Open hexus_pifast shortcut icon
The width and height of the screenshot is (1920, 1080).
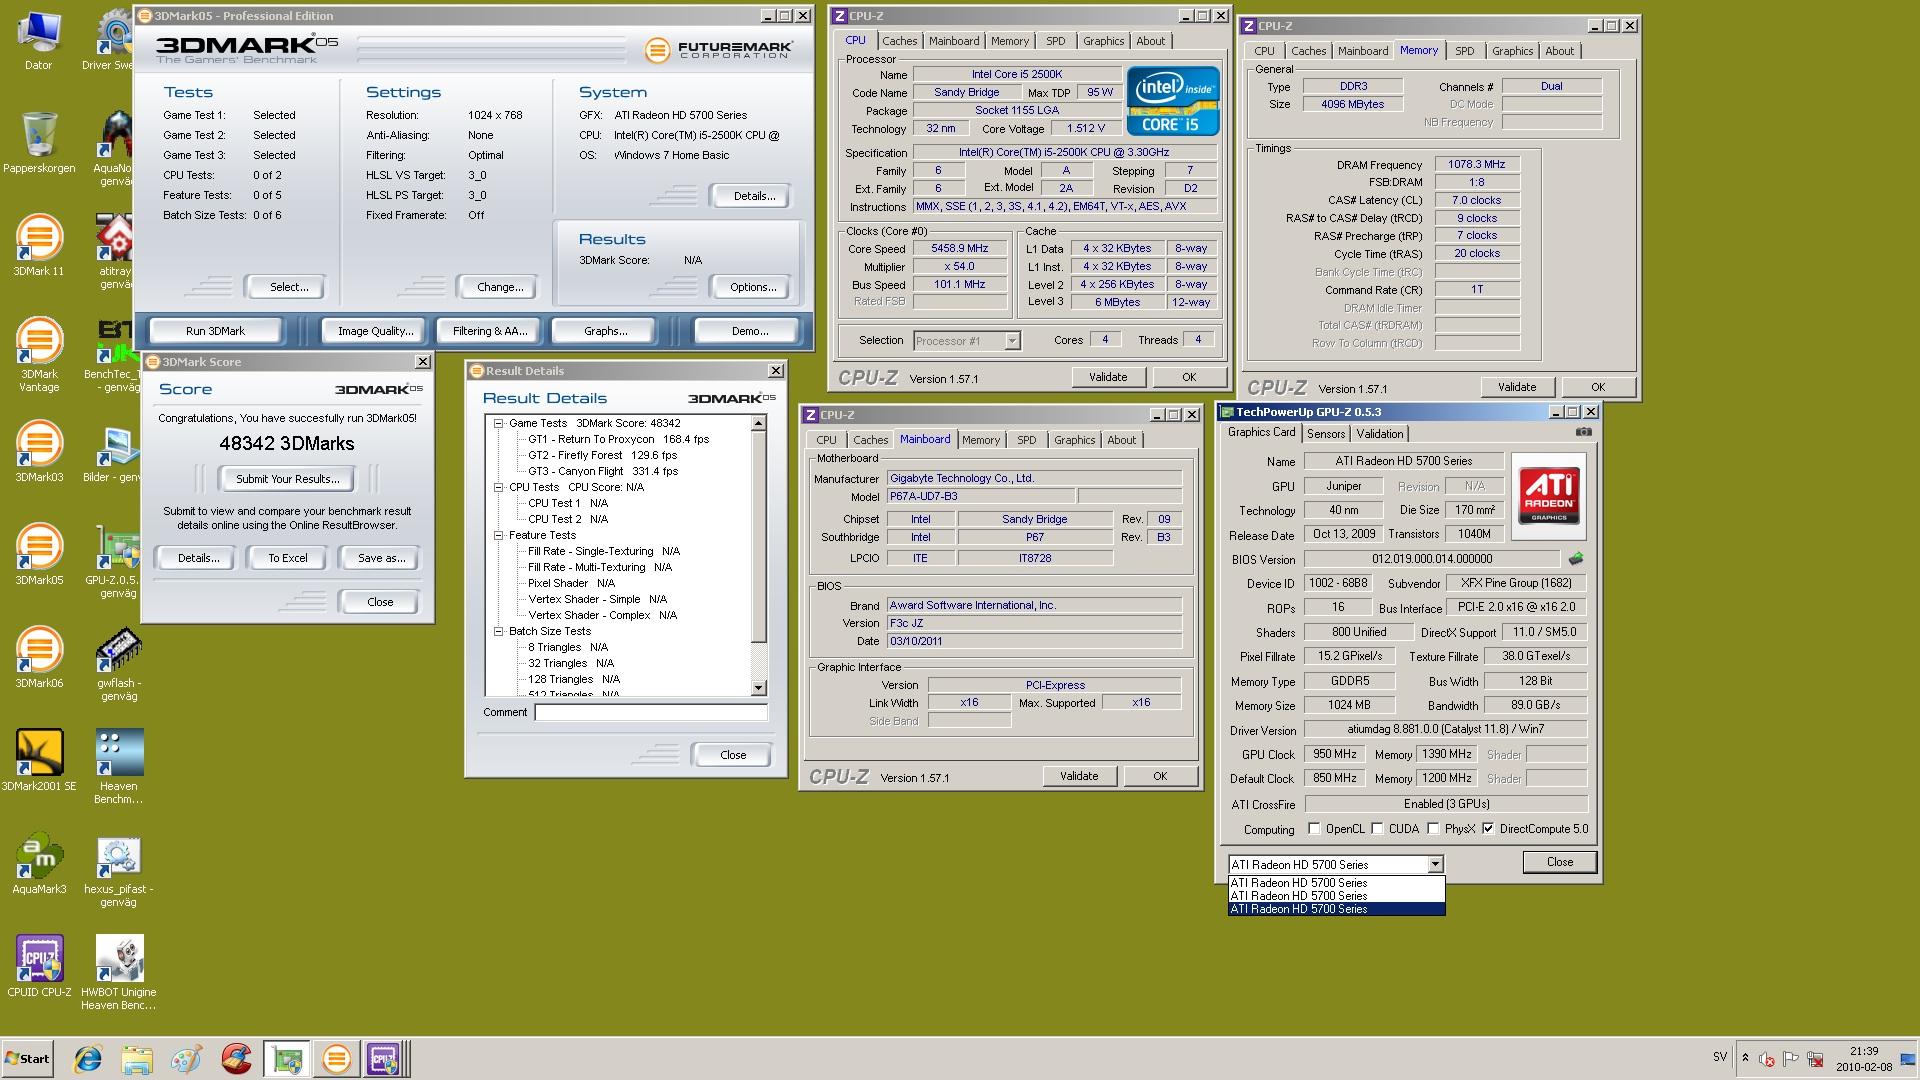point(118,869)
